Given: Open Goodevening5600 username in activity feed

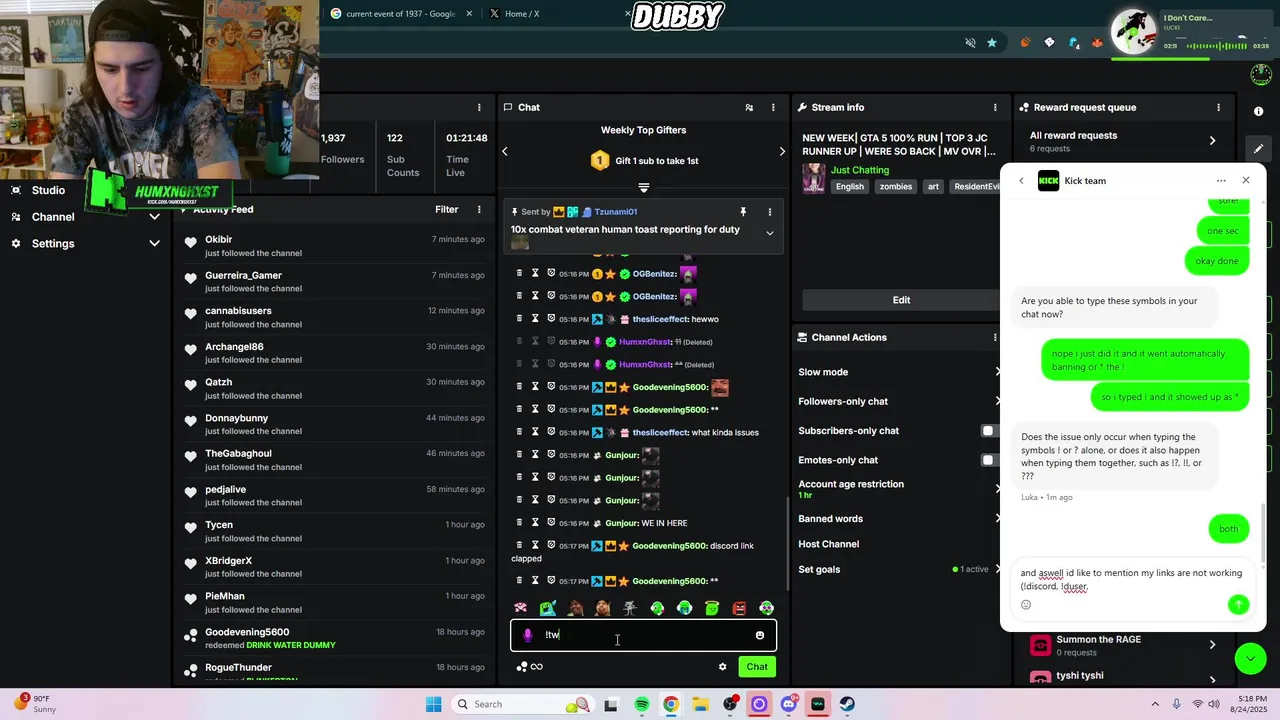Looking at the screenshot, I should [x=247, y=632].
